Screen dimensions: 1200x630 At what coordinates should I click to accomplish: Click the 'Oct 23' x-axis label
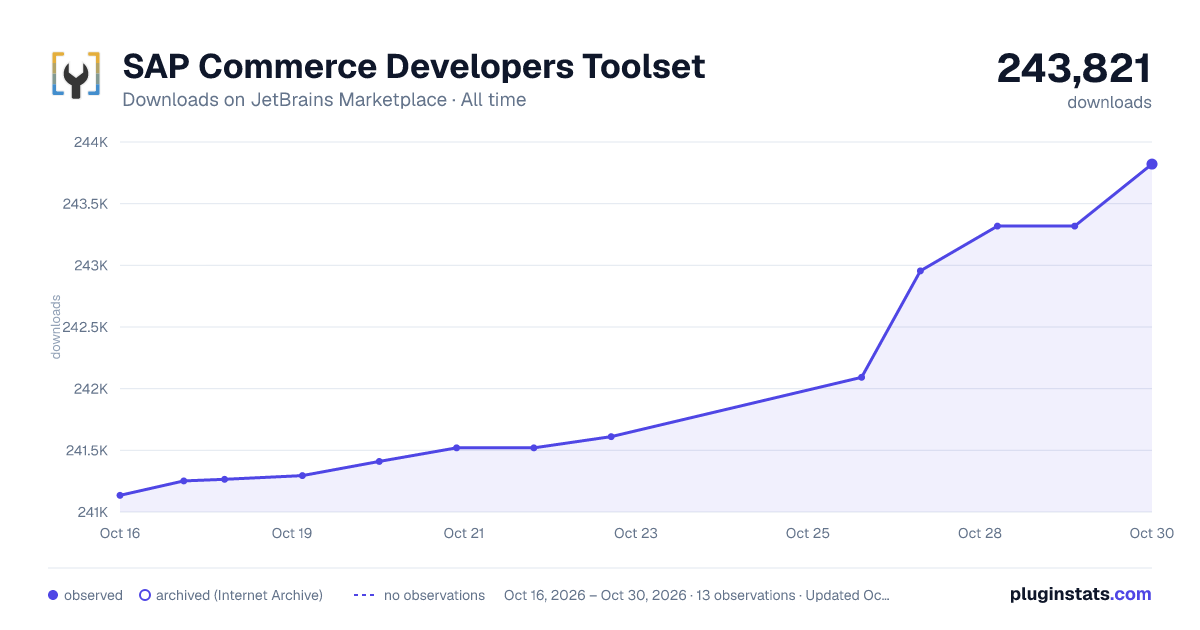click(636, 533)
